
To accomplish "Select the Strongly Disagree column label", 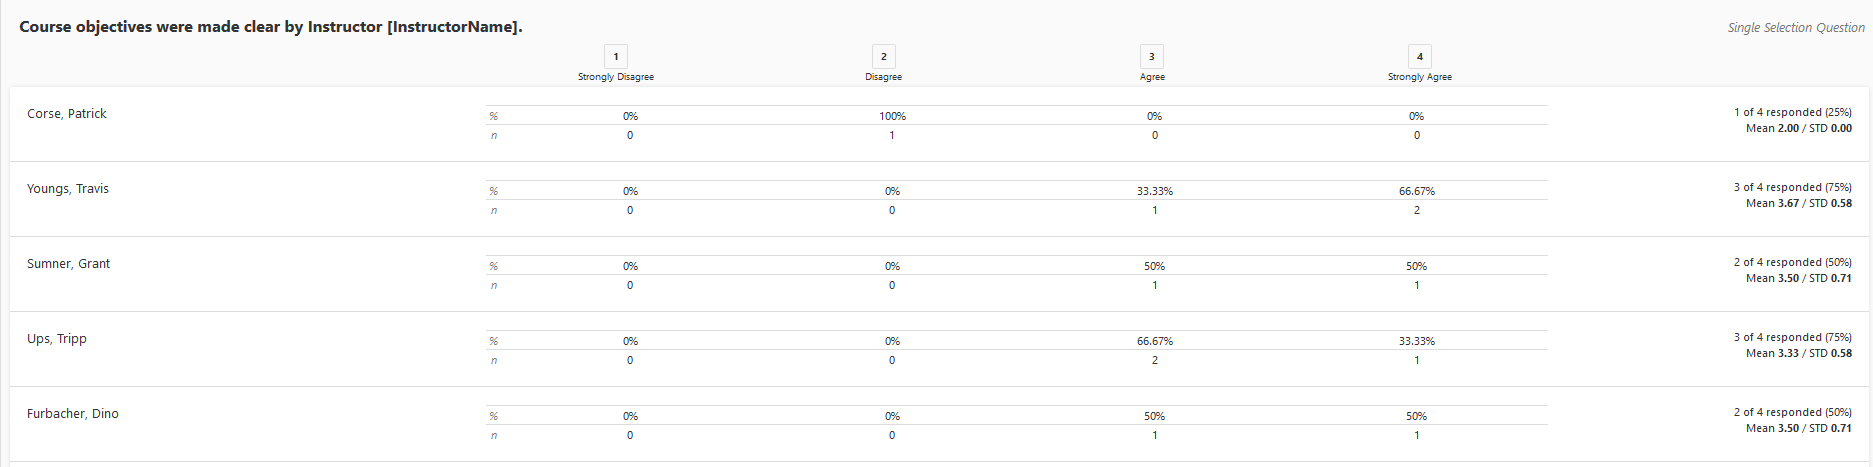I will pyautogui.click(x=616, y=77).
